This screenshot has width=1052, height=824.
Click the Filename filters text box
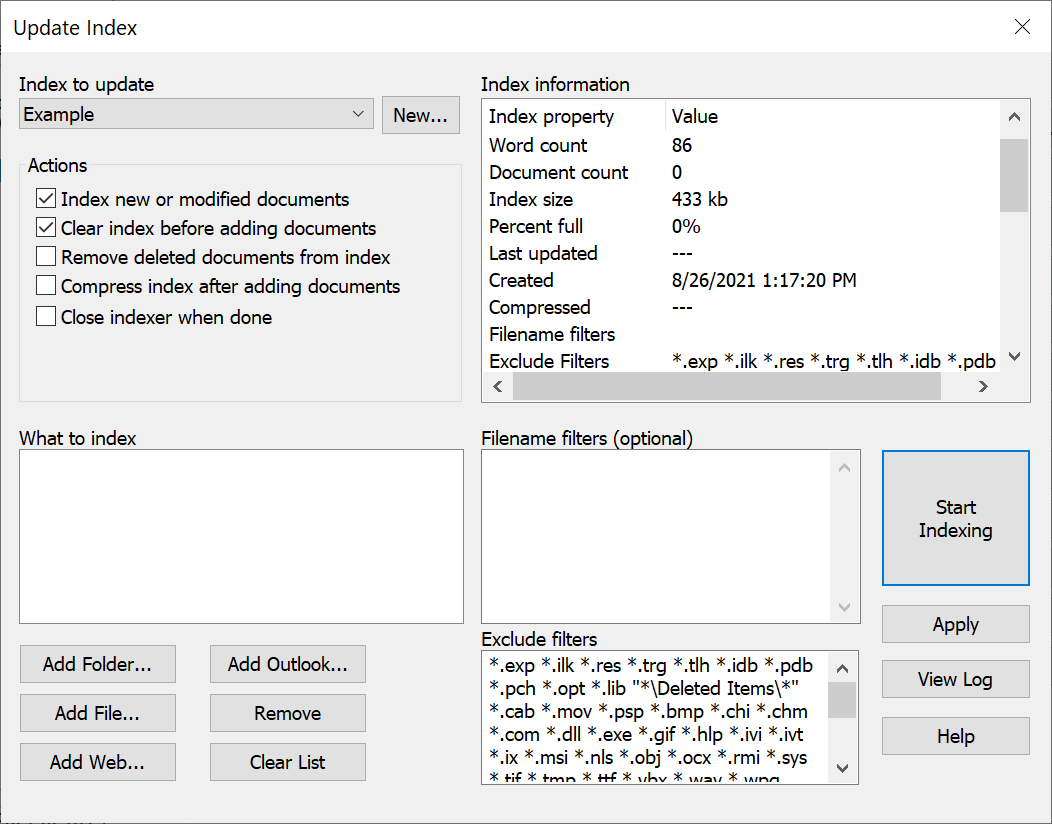(655, 536)
